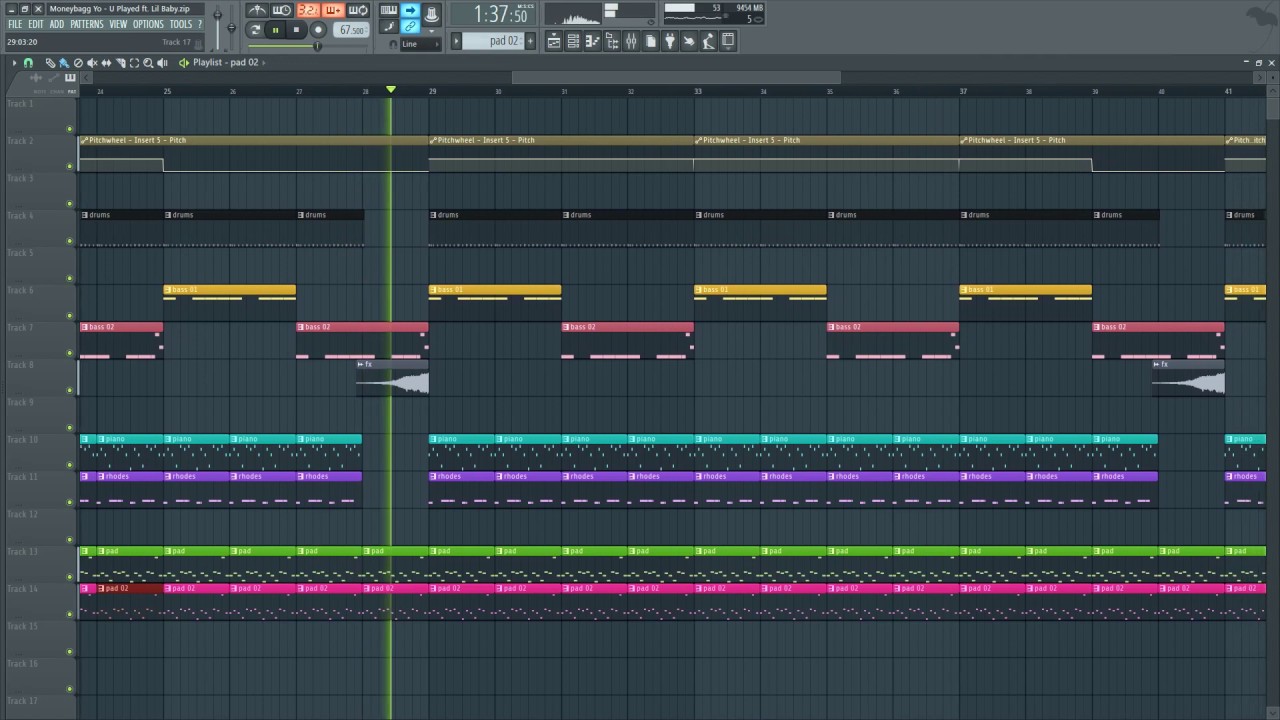The image size is (1280, 720).
Task: Select the Delete tool in playlist
Action: point(78,63)
